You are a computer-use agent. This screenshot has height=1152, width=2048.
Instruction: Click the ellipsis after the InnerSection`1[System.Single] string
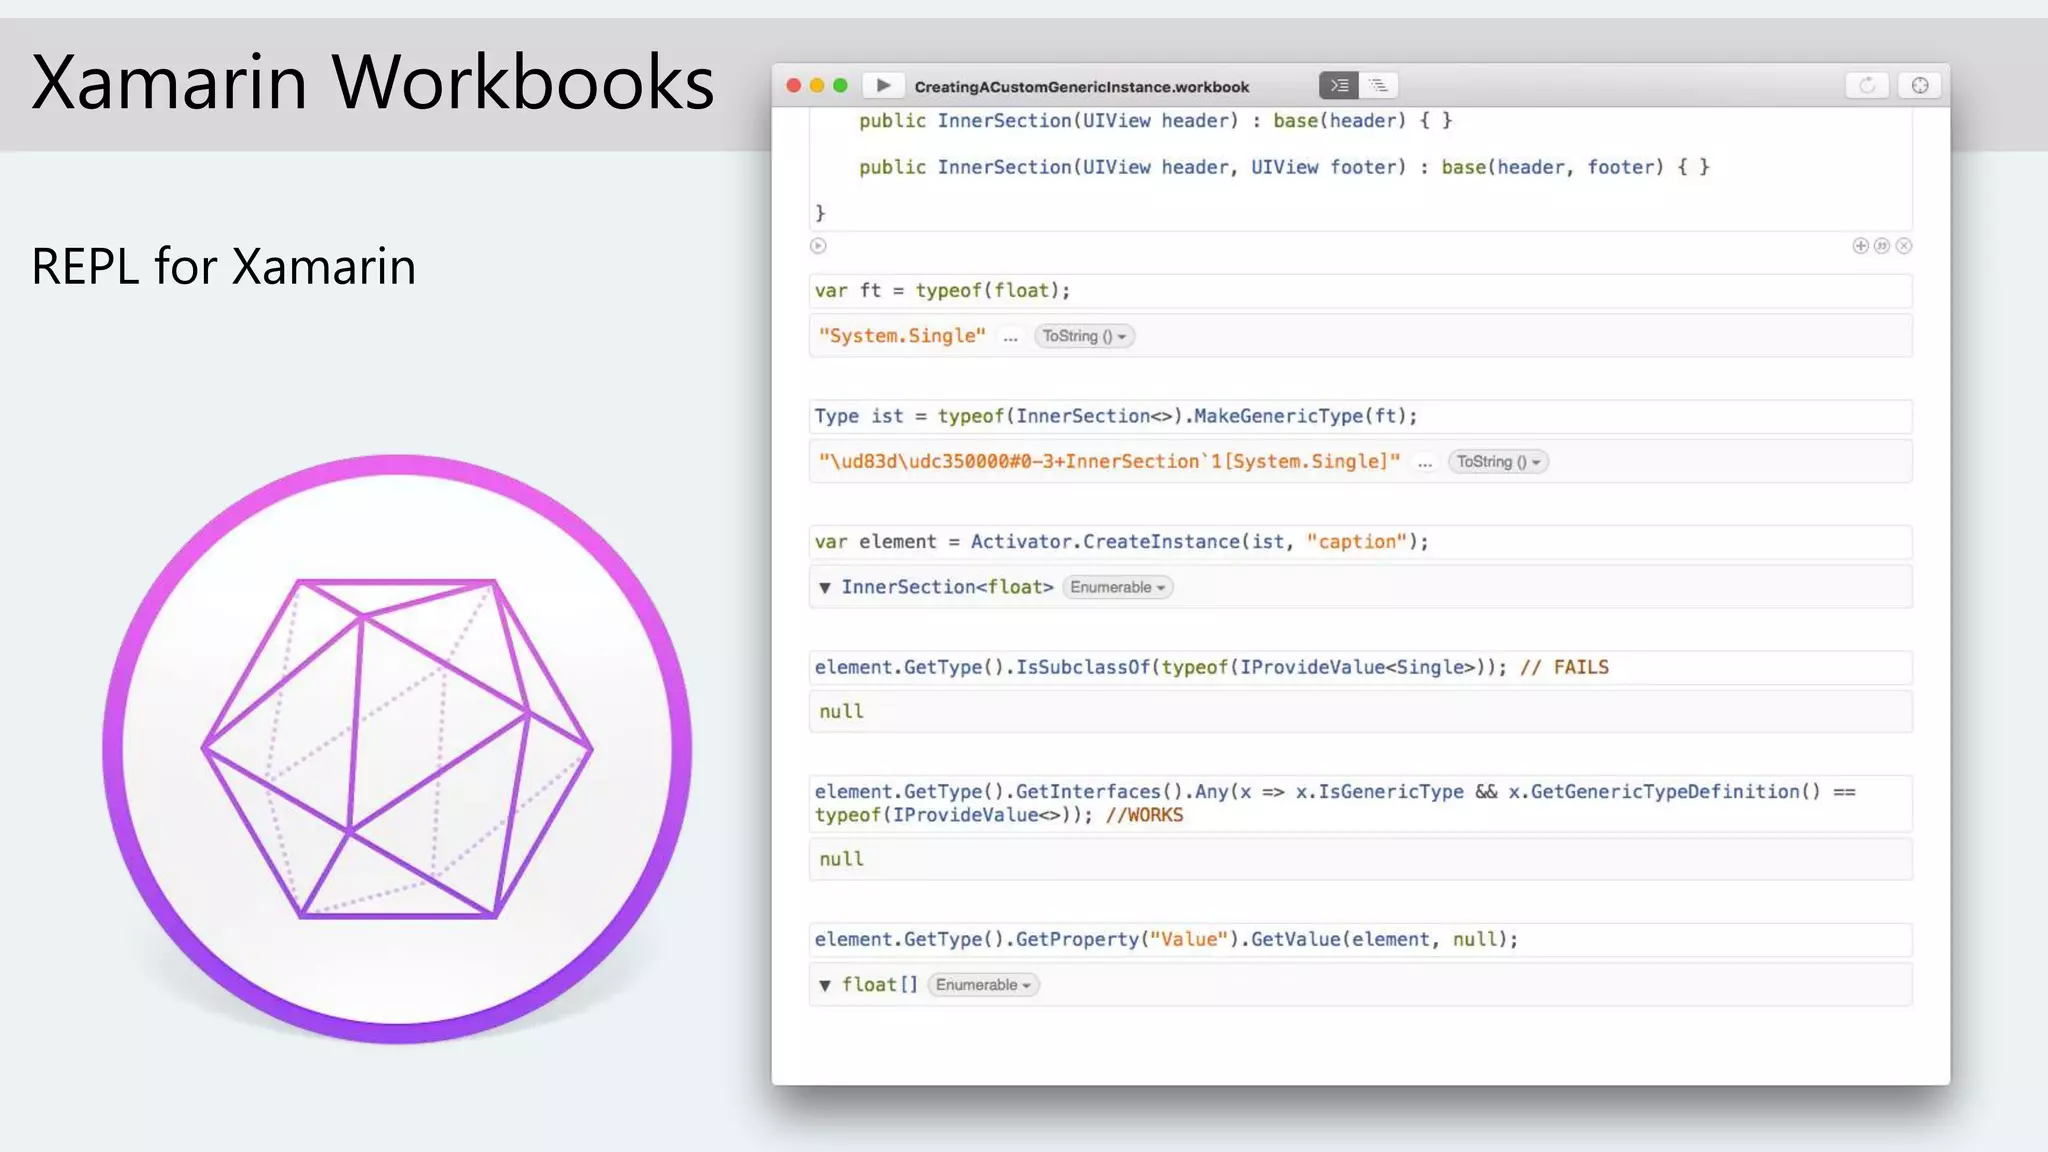[x=1425, y=464]
